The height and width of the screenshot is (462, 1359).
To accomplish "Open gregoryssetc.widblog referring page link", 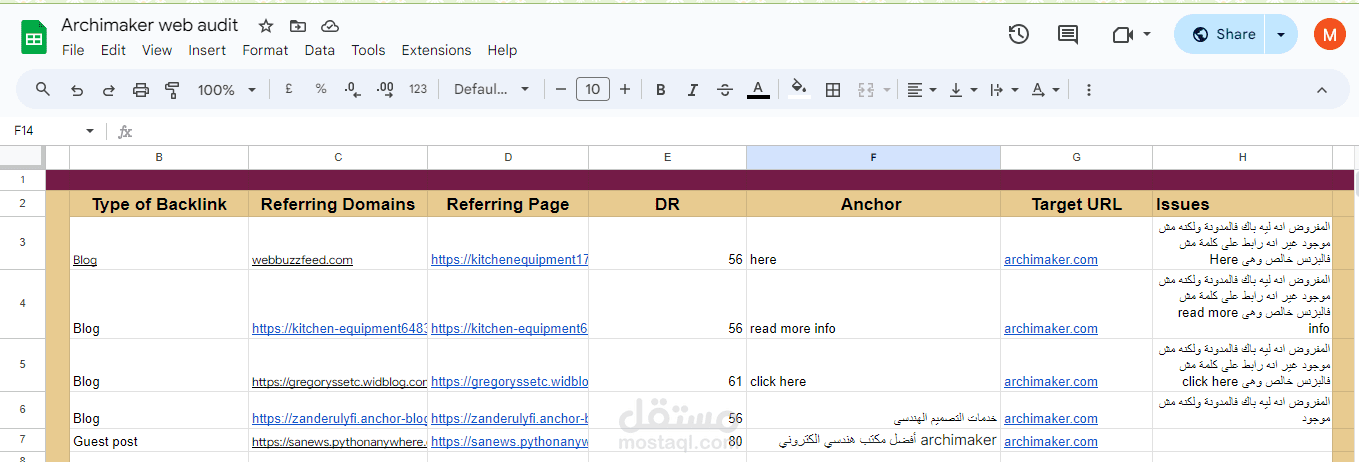I will pyautogui.click(x=510, y=381).
